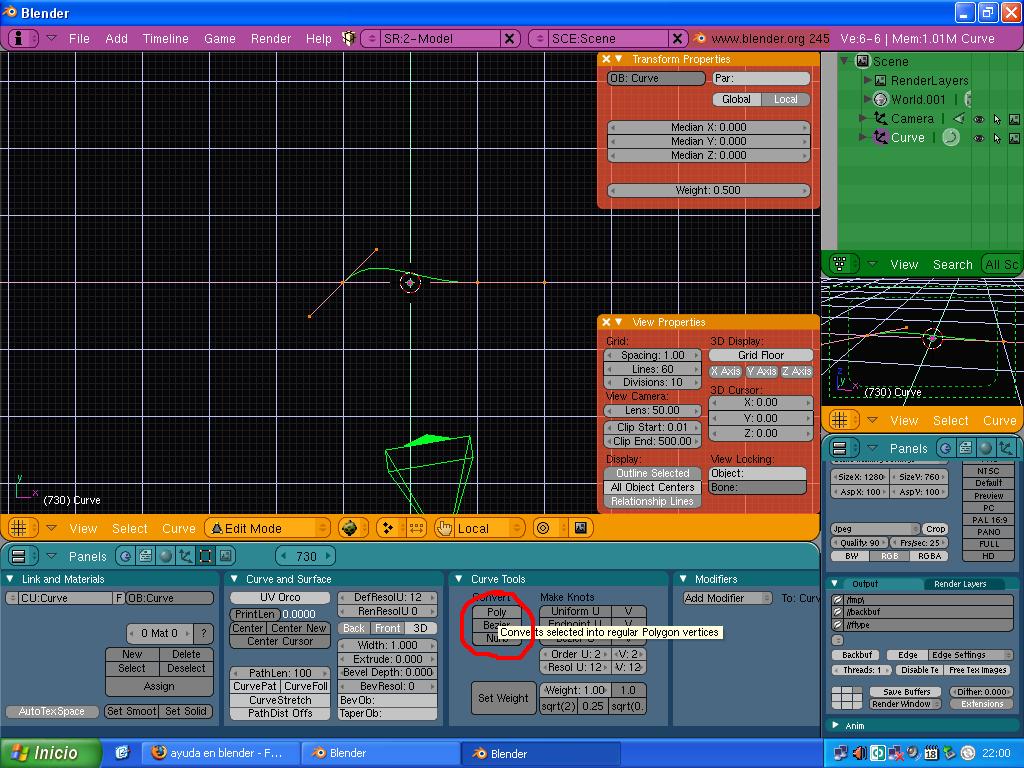Click the transform manipulator hand icon
The height and width of the screenshot is (768, 1024).
445,528
